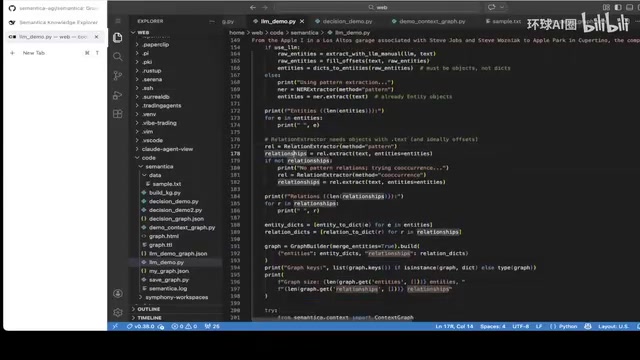
Task: Open the Source Control view
Action: [118, 76]
